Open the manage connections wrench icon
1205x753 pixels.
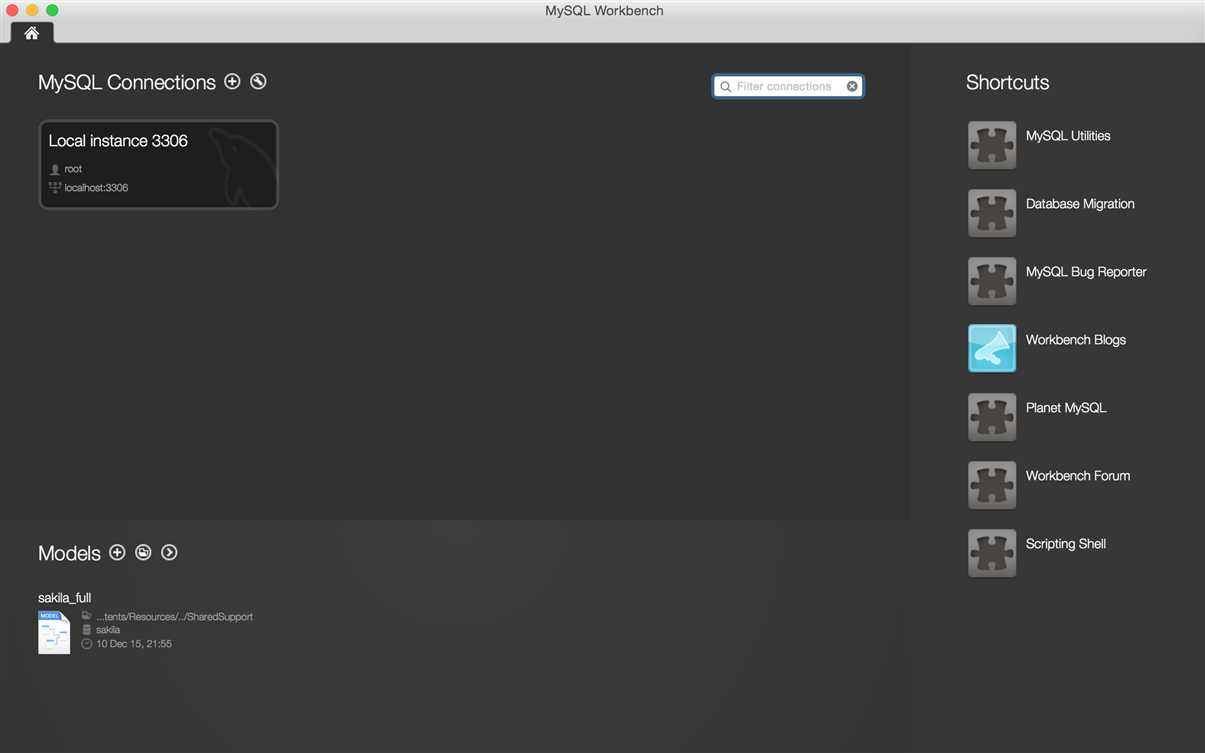click(x=258, y=81)
